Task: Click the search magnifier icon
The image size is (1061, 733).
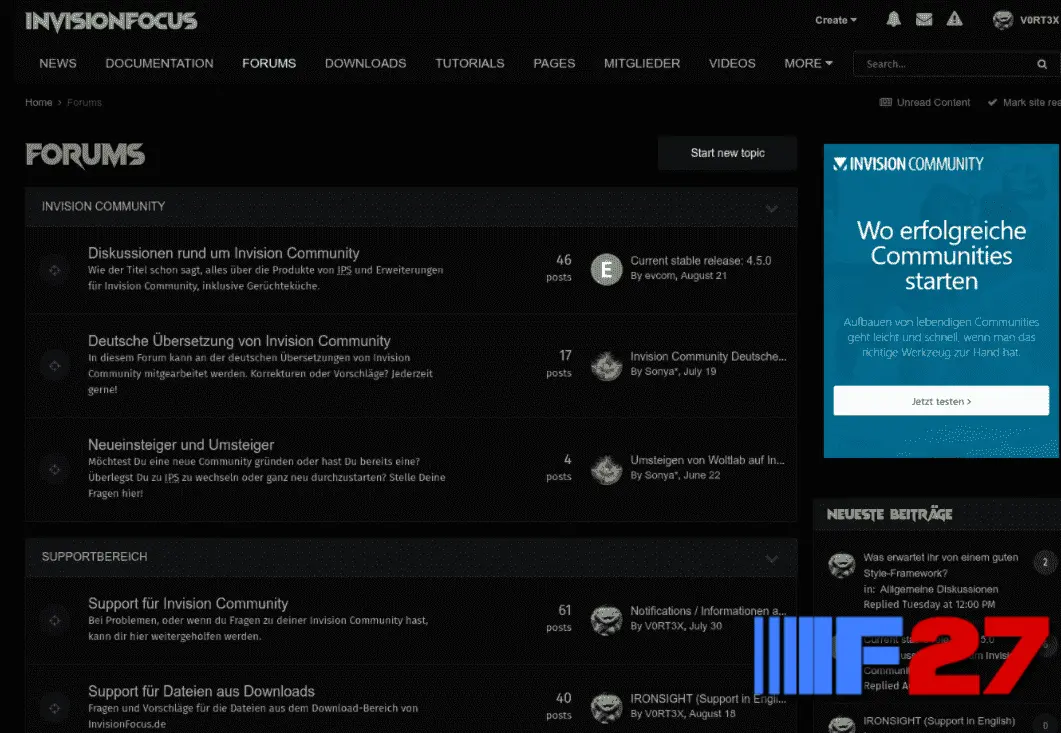Action: click(x=1042, y=64)
